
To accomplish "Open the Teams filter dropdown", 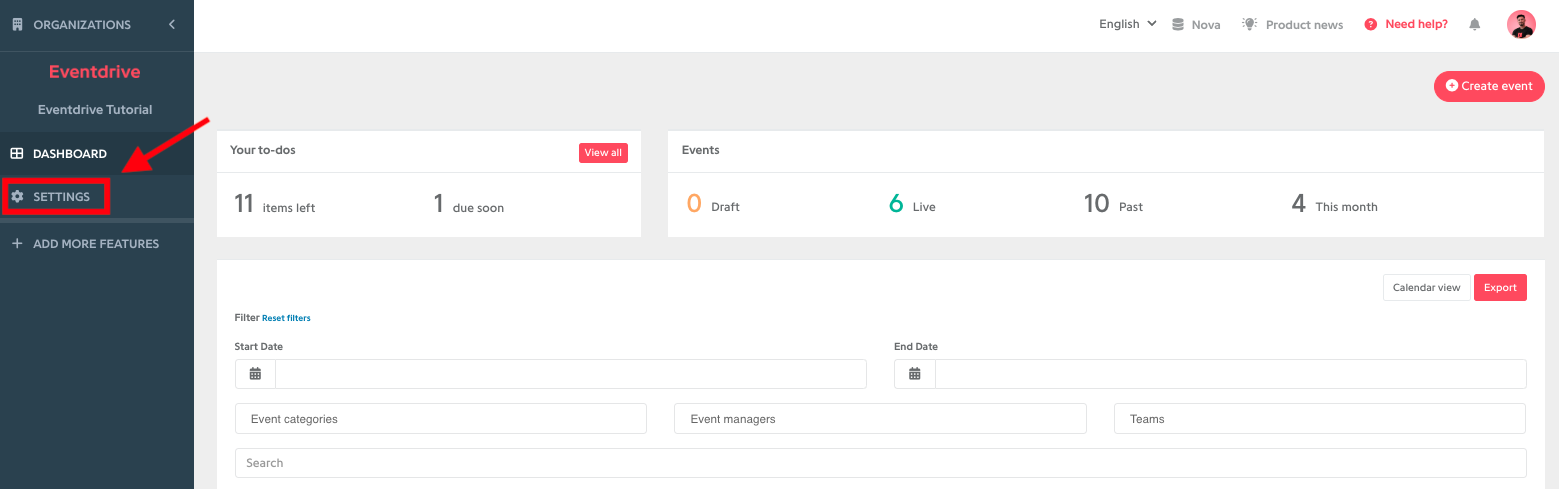I will point(1320,419).
